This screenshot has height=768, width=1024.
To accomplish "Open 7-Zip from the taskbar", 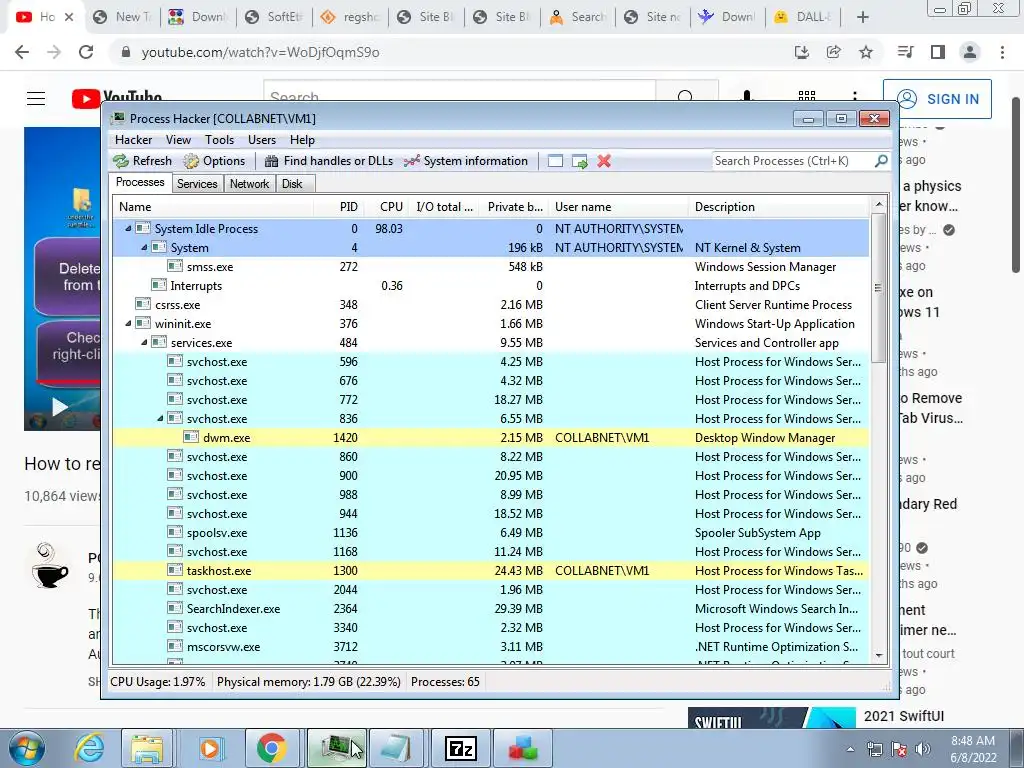I will pos(460,748).
